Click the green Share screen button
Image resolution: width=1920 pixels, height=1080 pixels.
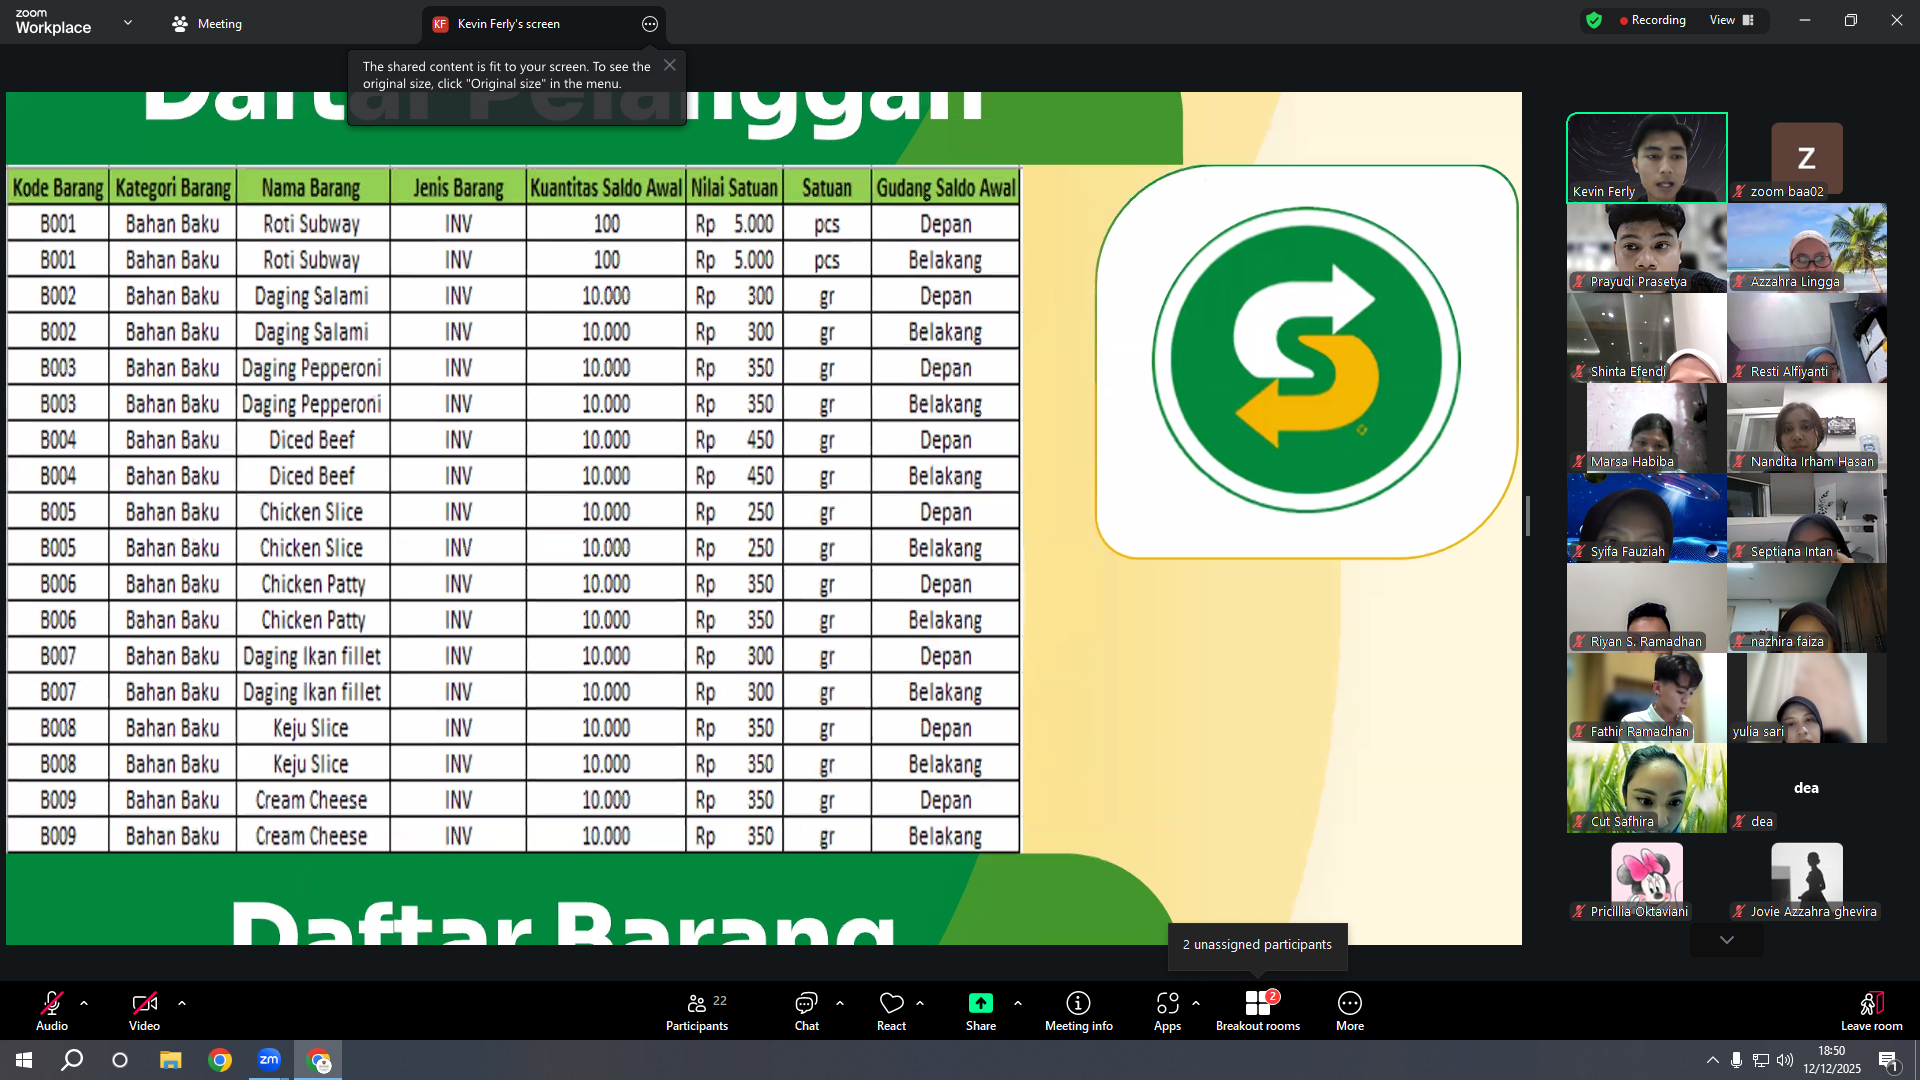coord(981,1010)
